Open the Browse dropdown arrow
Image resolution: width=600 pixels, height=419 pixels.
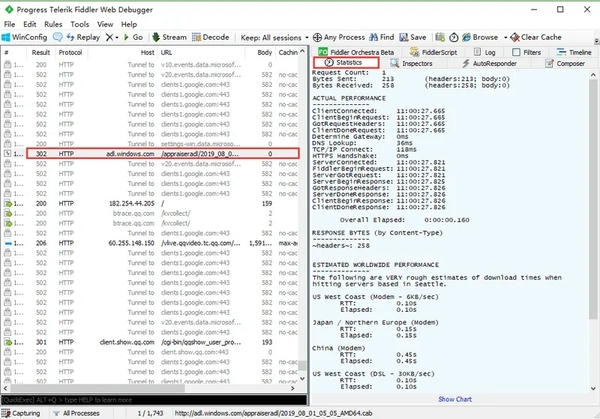[505, 37]
